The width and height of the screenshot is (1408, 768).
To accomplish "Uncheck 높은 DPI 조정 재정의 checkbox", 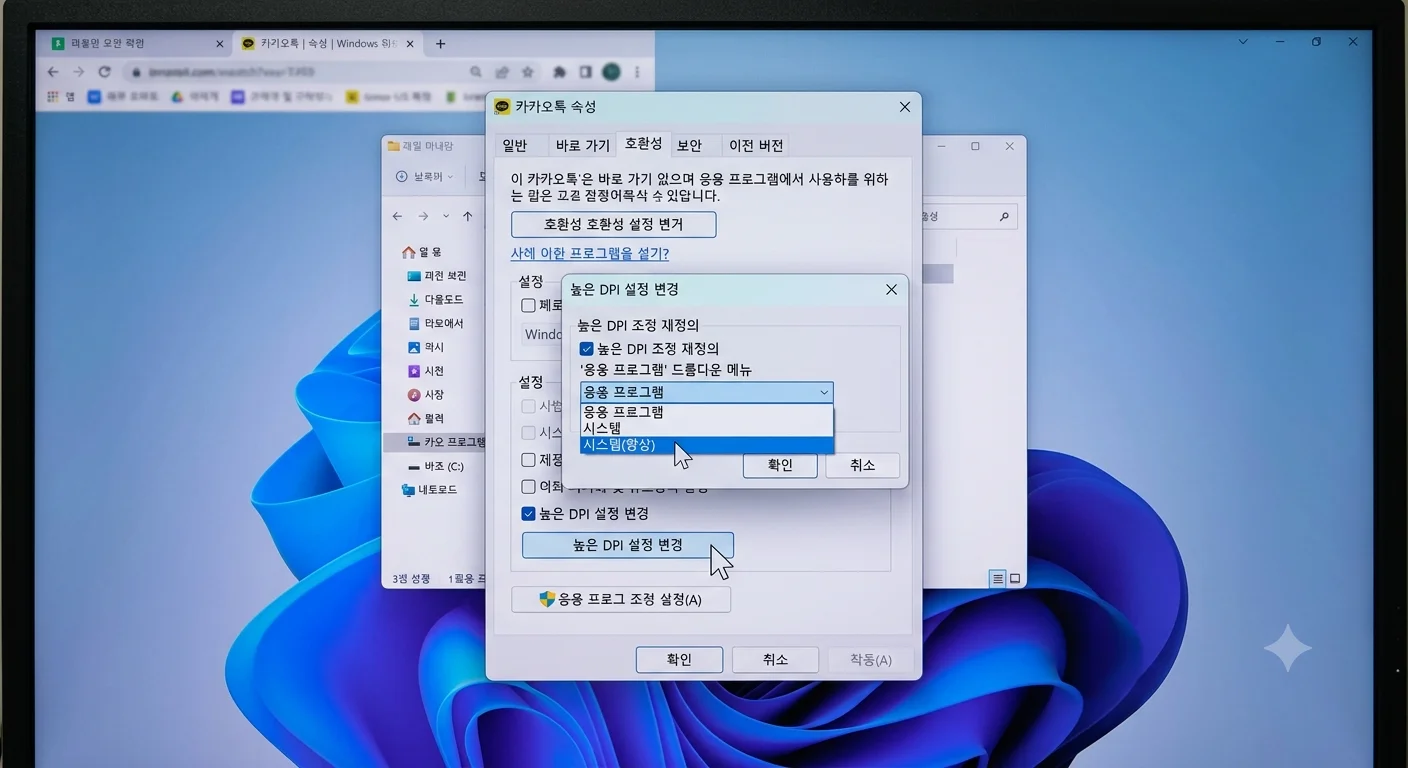I will (x=587, y=349).
